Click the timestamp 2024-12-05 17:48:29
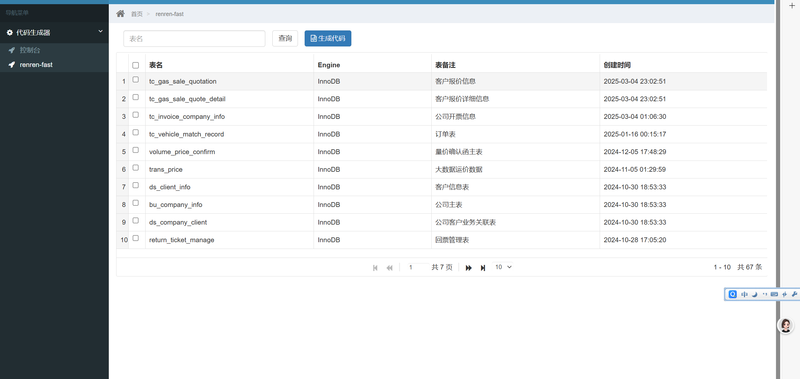 [635, 152]
